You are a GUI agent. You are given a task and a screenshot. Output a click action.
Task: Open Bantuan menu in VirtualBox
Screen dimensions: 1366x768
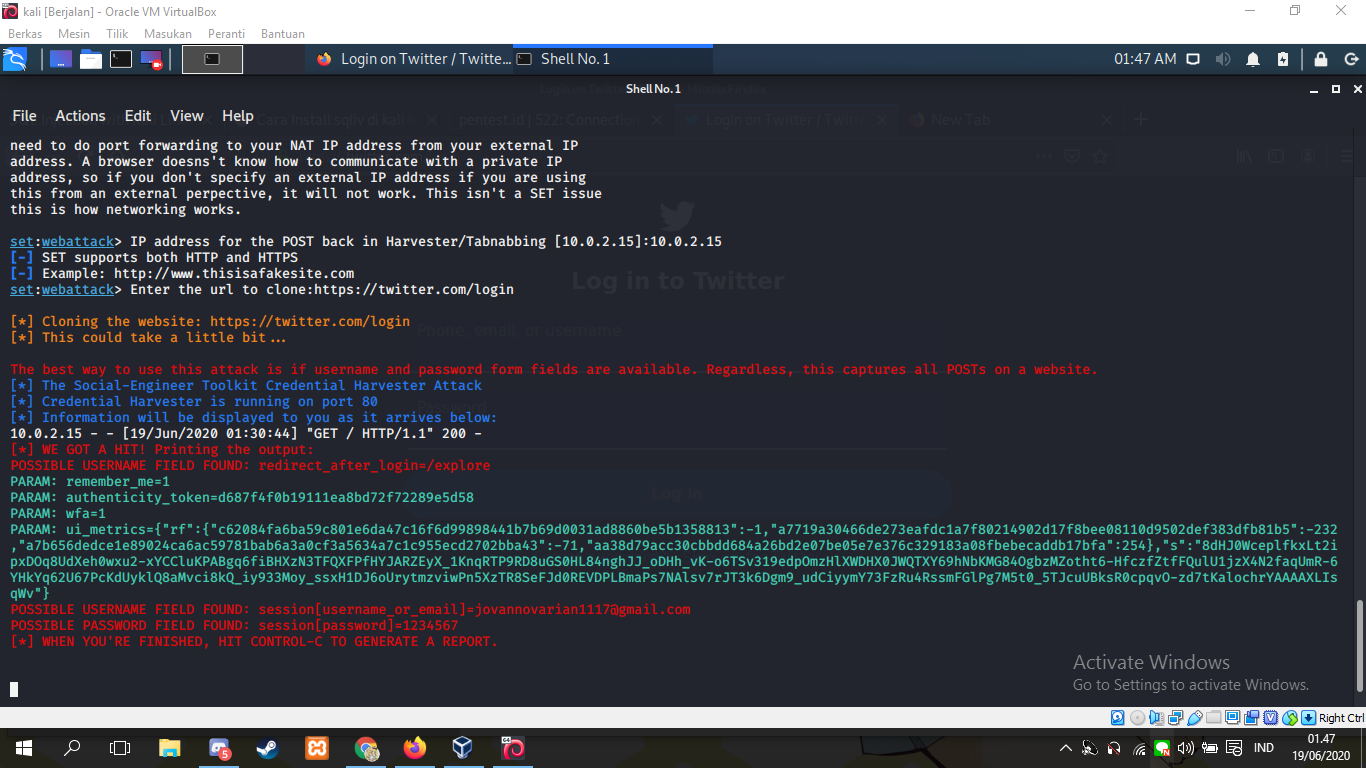click(x=283, y=34)
